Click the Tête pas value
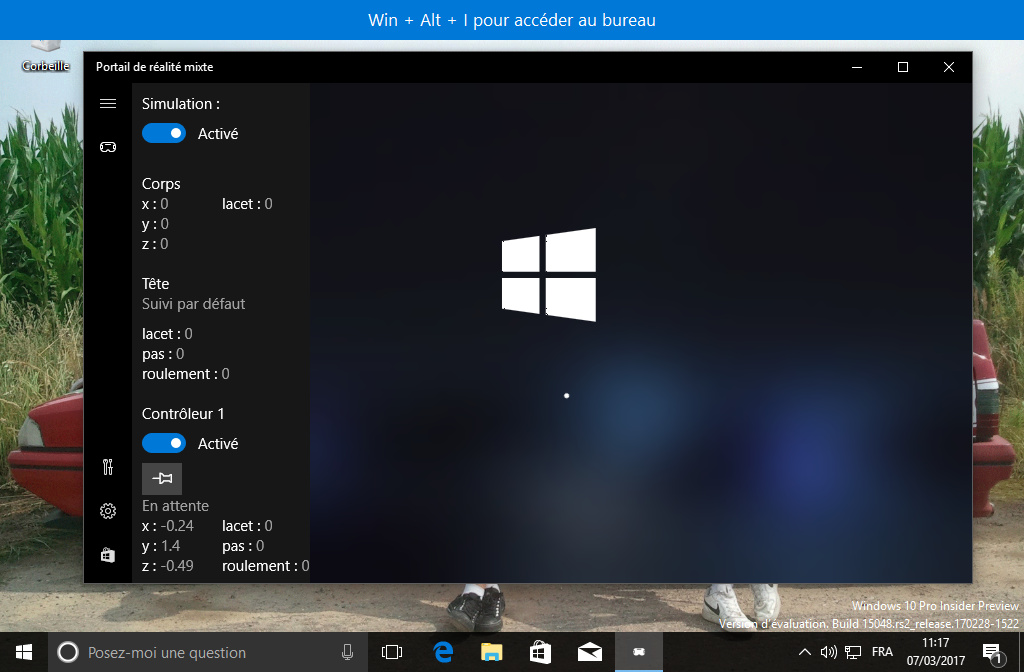 180,354
